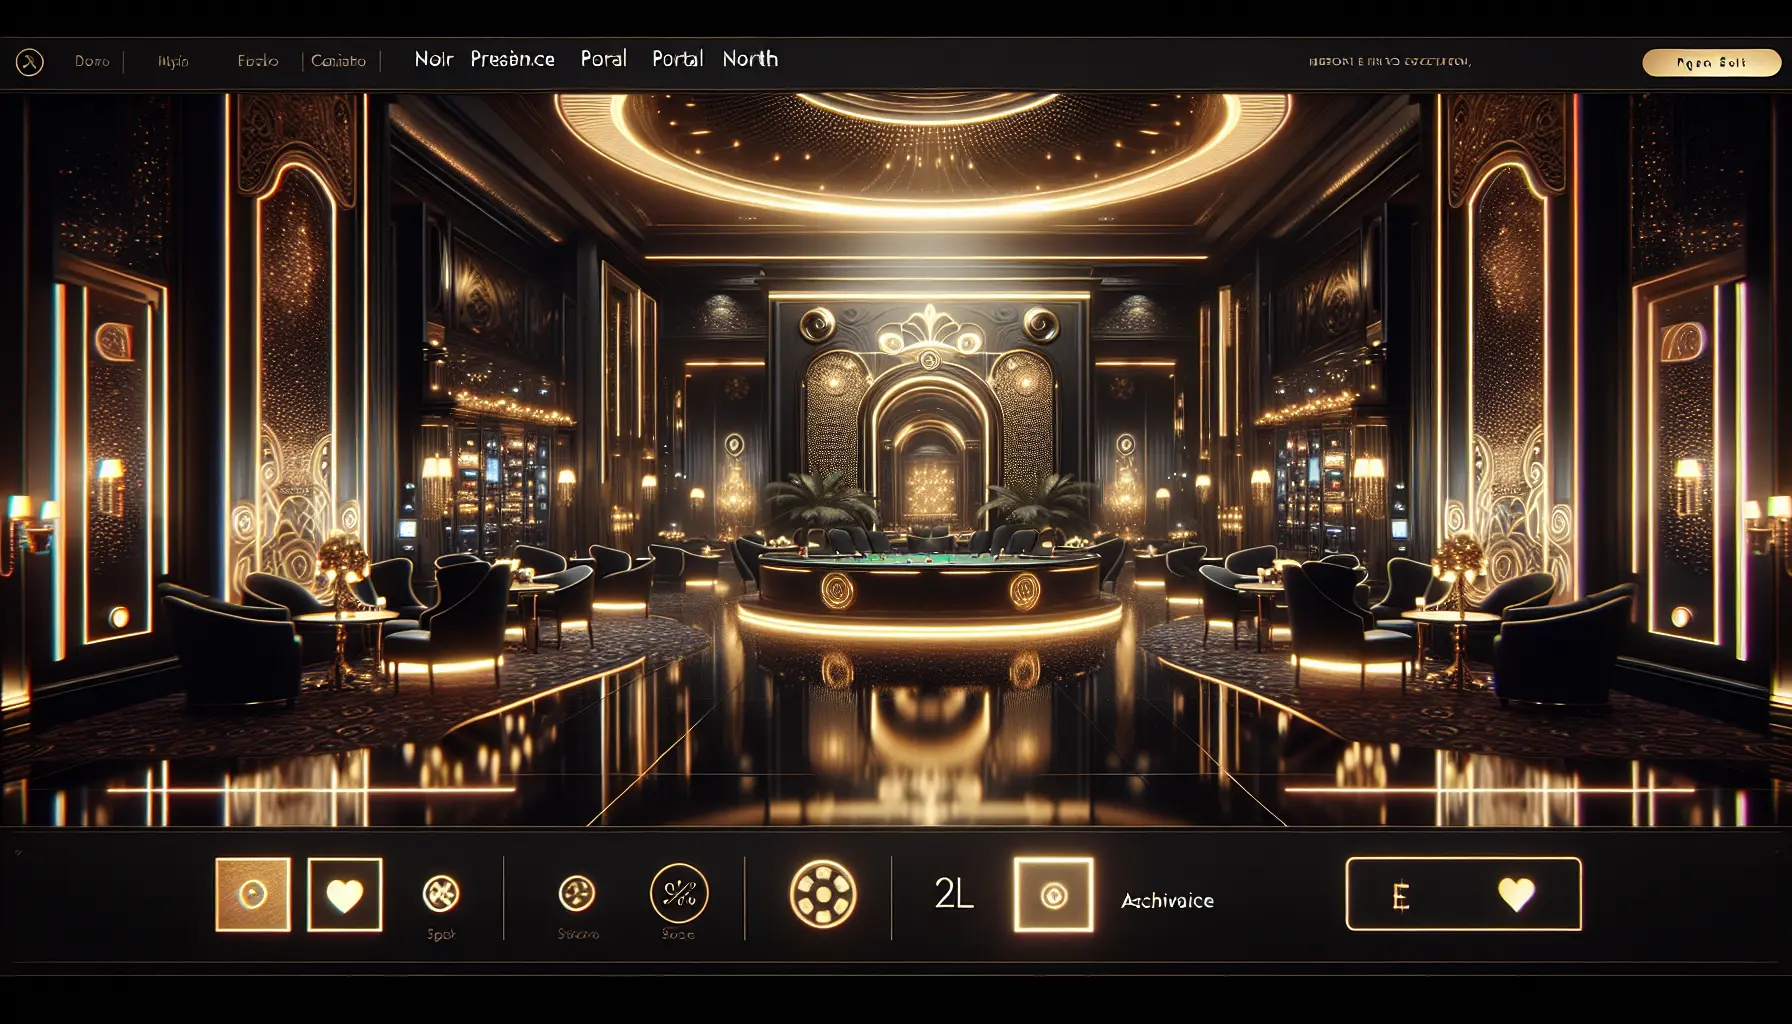Select the Portal item in the top menu bar
The width and height of the screenshot is (1792, 1024).
pyautogui.click(x=676, y=59)
